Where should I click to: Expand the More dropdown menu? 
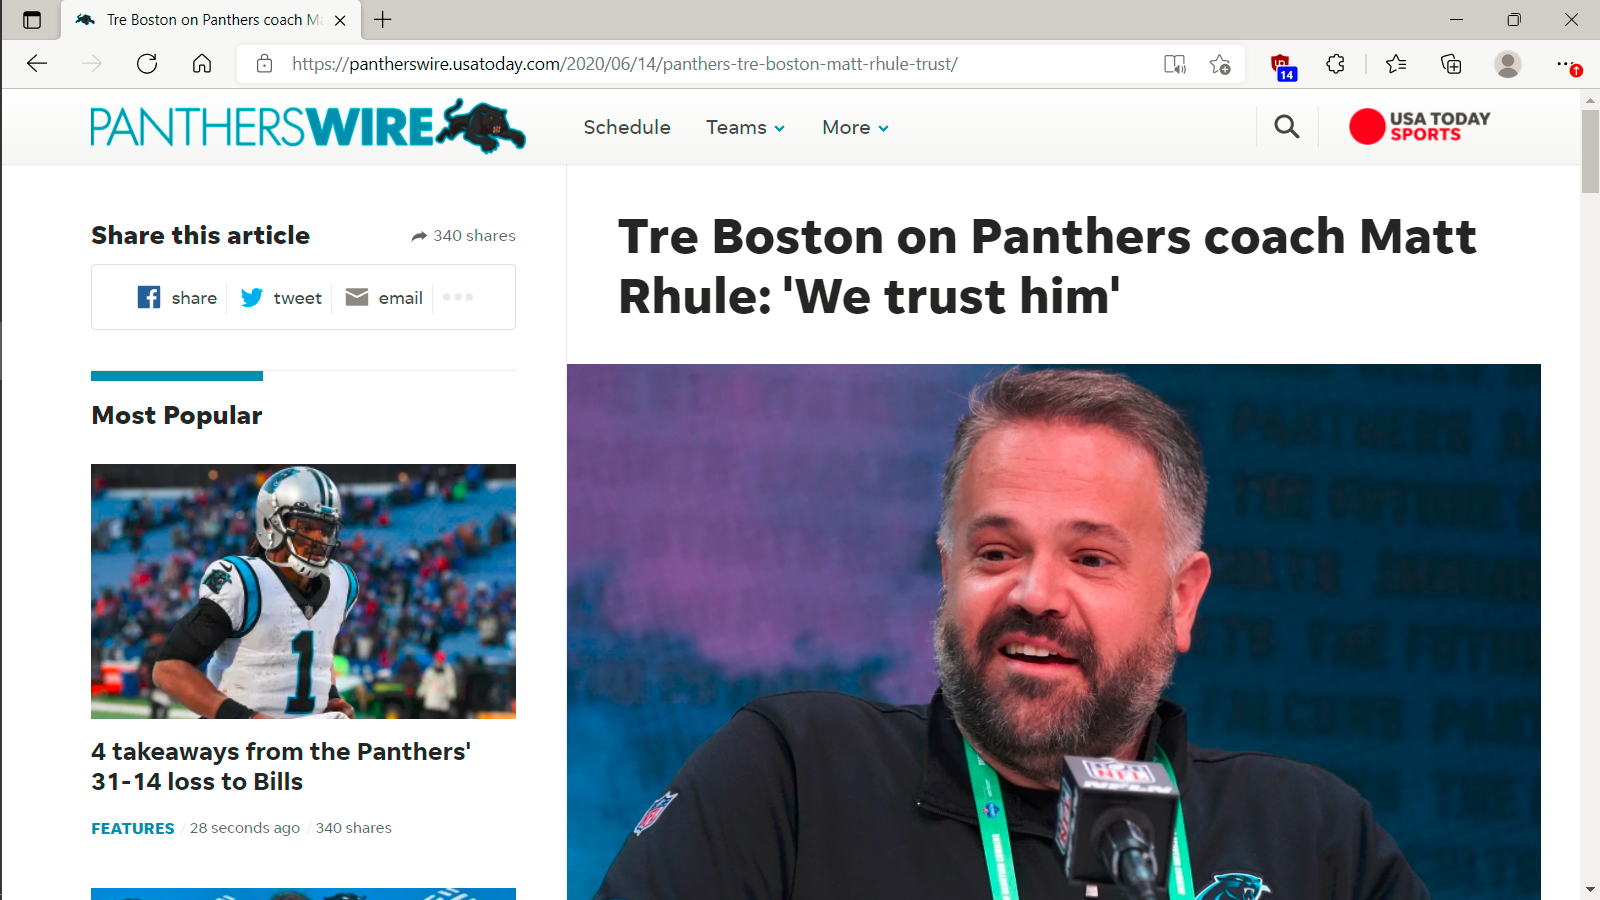855,127
